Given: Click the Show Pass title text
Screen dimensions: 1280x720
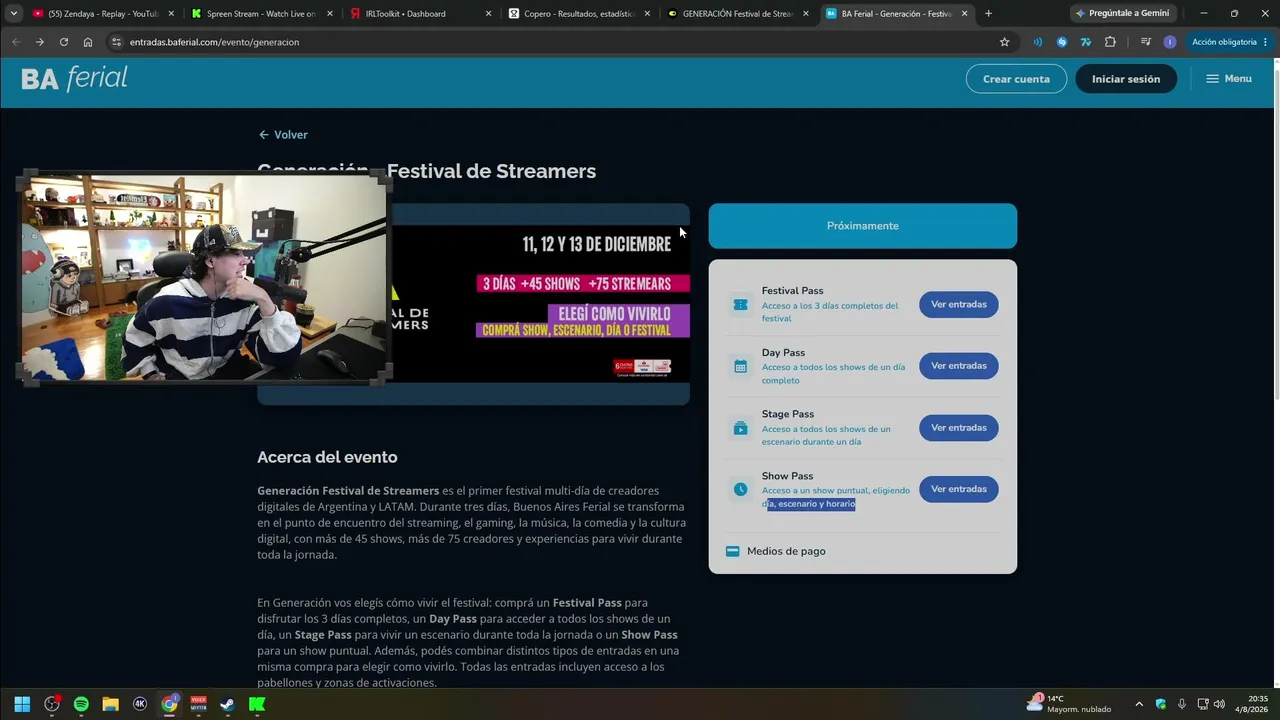Looking at the screenshot, I should tap(787, 476).
